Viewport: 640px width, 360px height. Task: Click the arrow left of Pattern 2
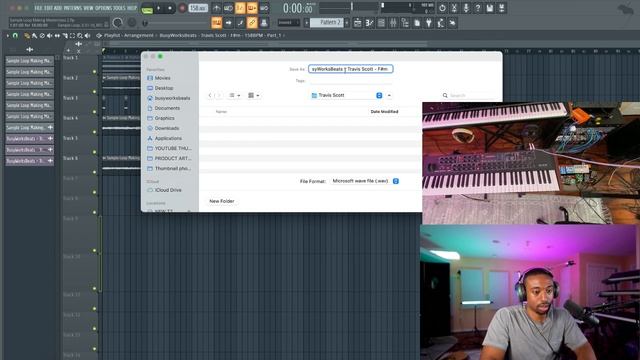coord(306,22)
